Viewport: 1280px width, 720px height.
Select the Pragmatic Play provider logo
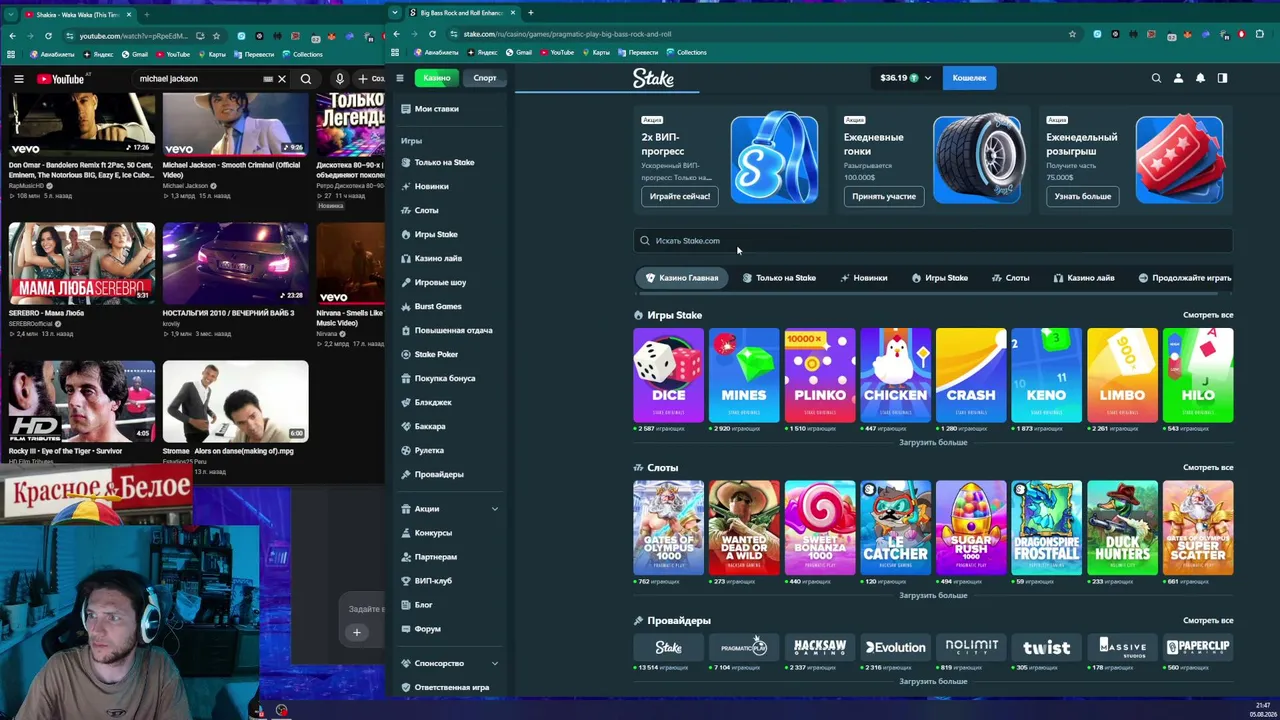point(744,648)
